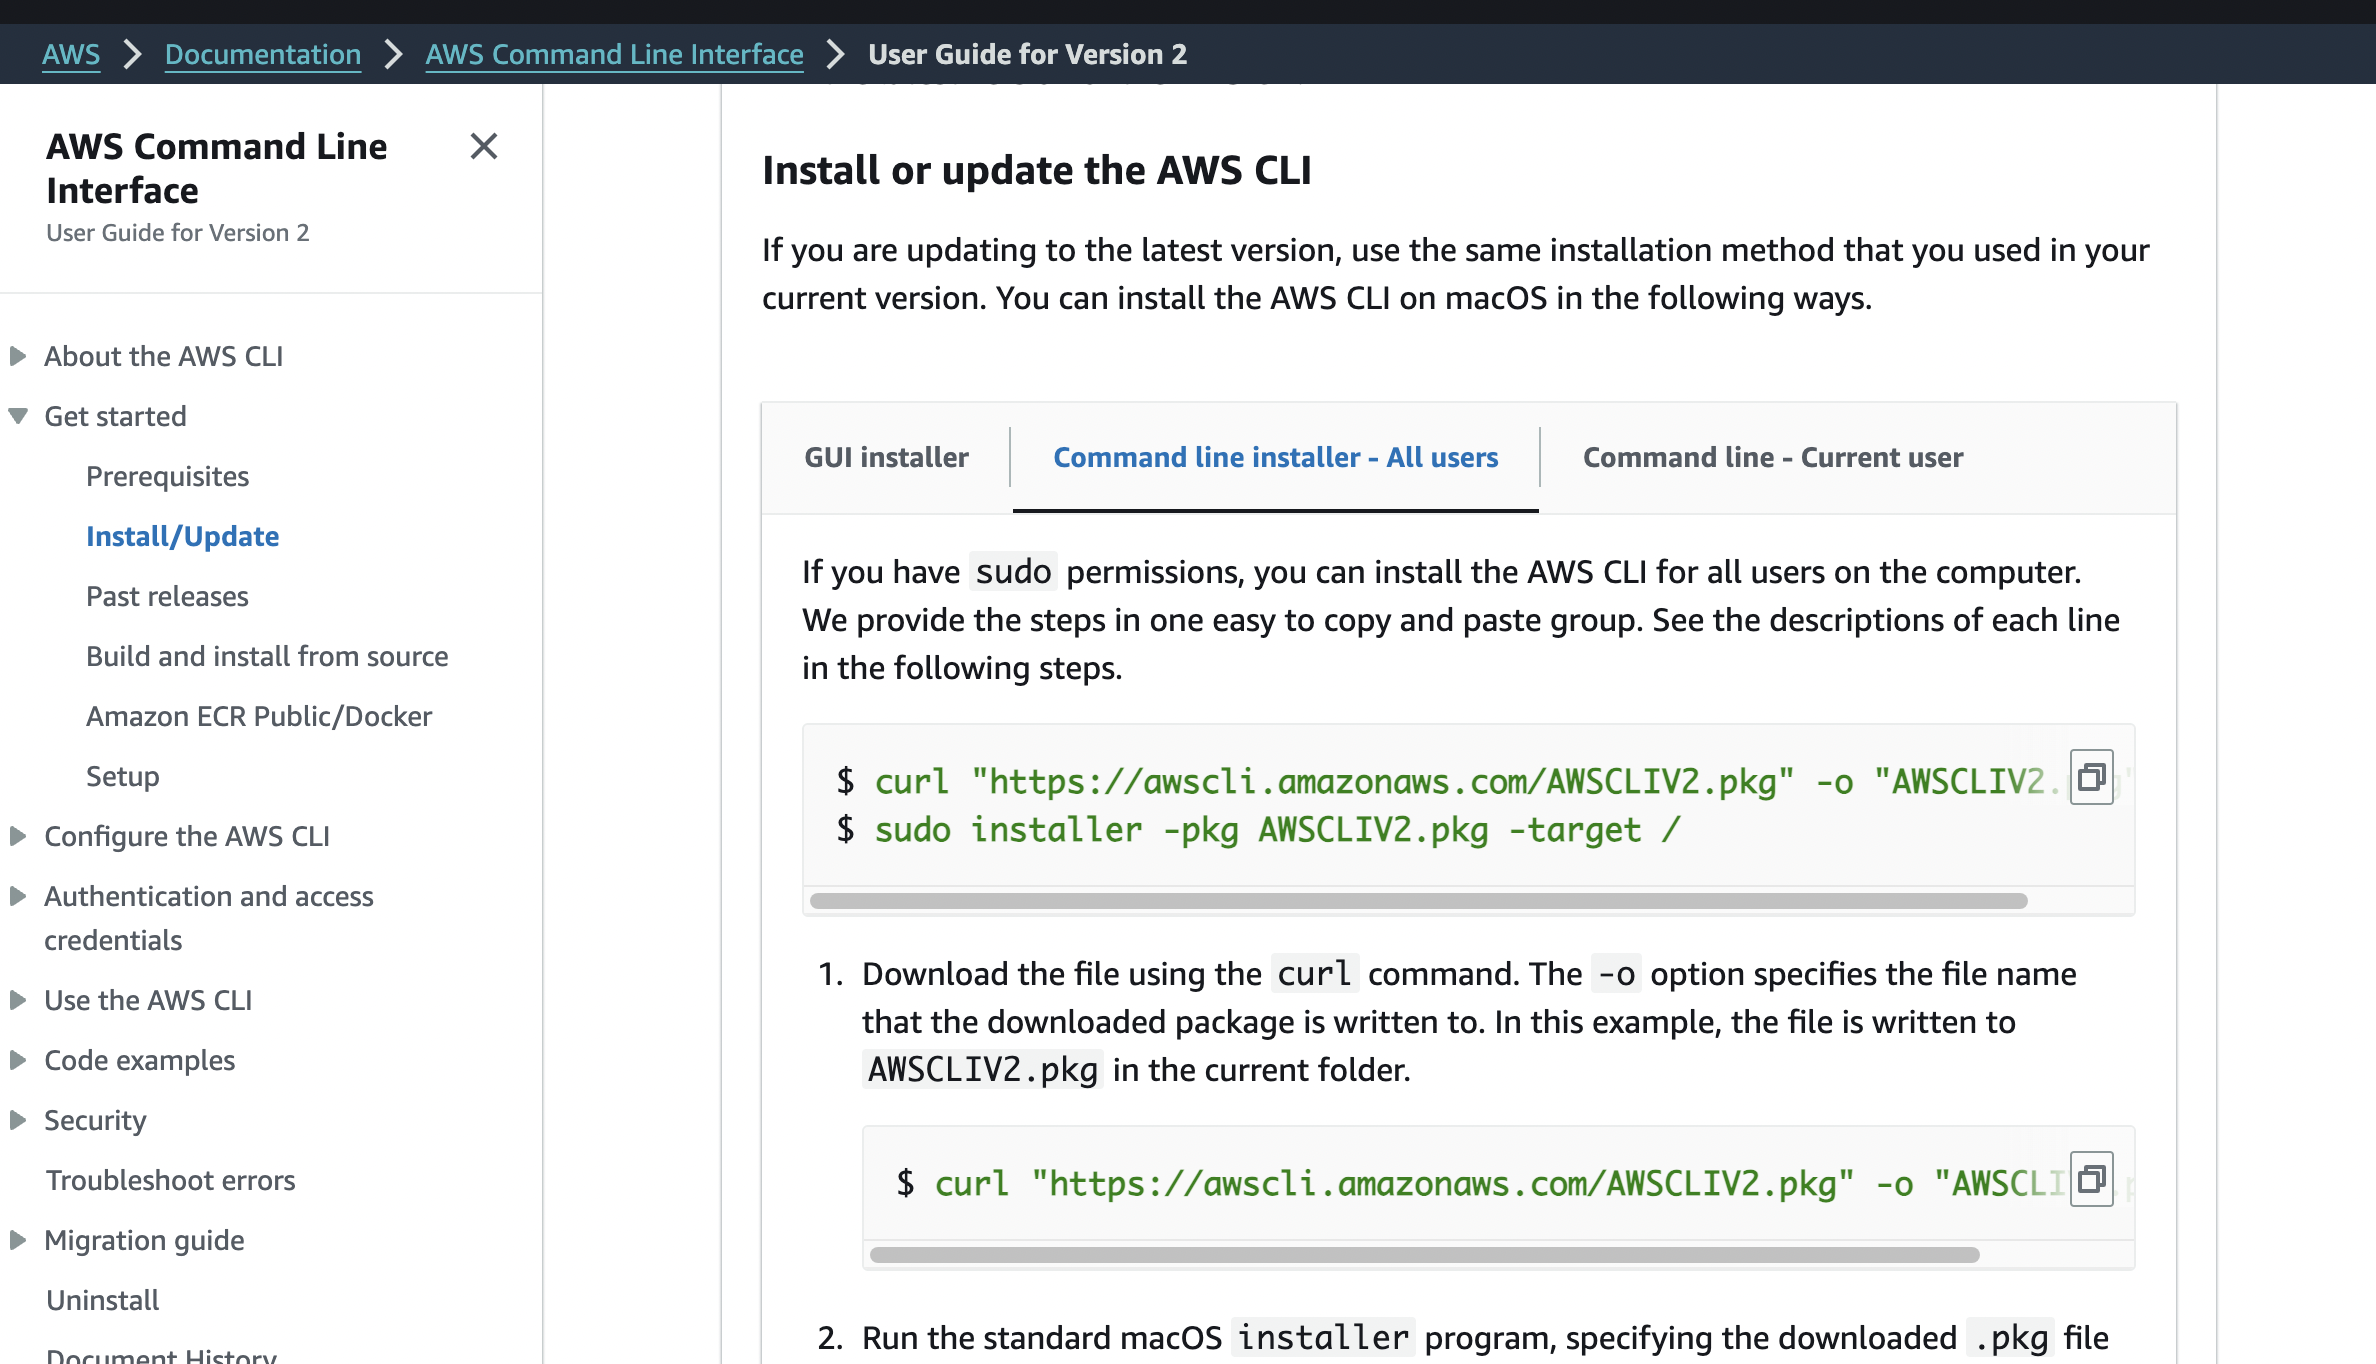This screenshot has height=1364, width=2376.
Task: Open Troubleshoot errors in sidebar
Action: [x=171, y=1180]
